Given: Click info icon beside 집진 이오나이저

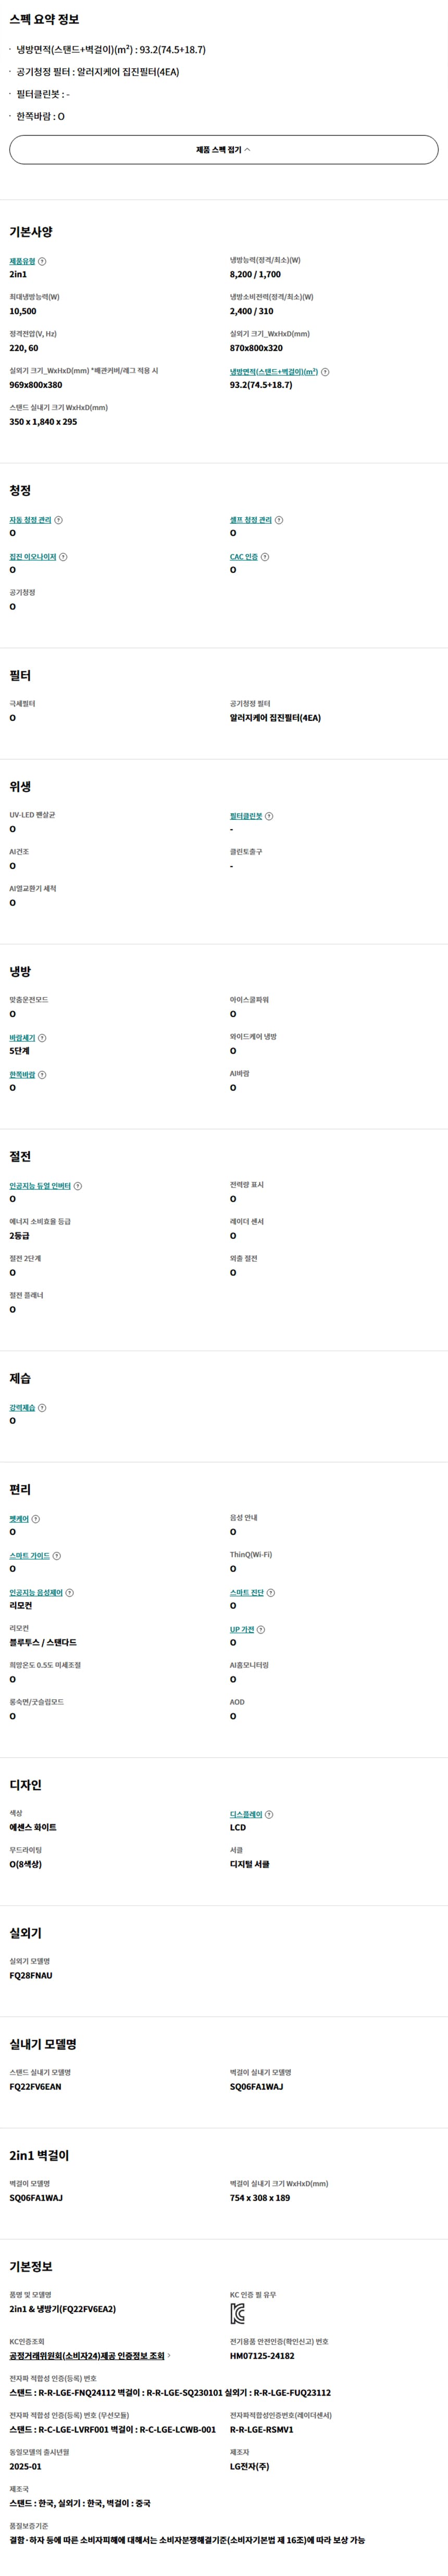Looking at the screenshot, I should [x=64, y=557].
